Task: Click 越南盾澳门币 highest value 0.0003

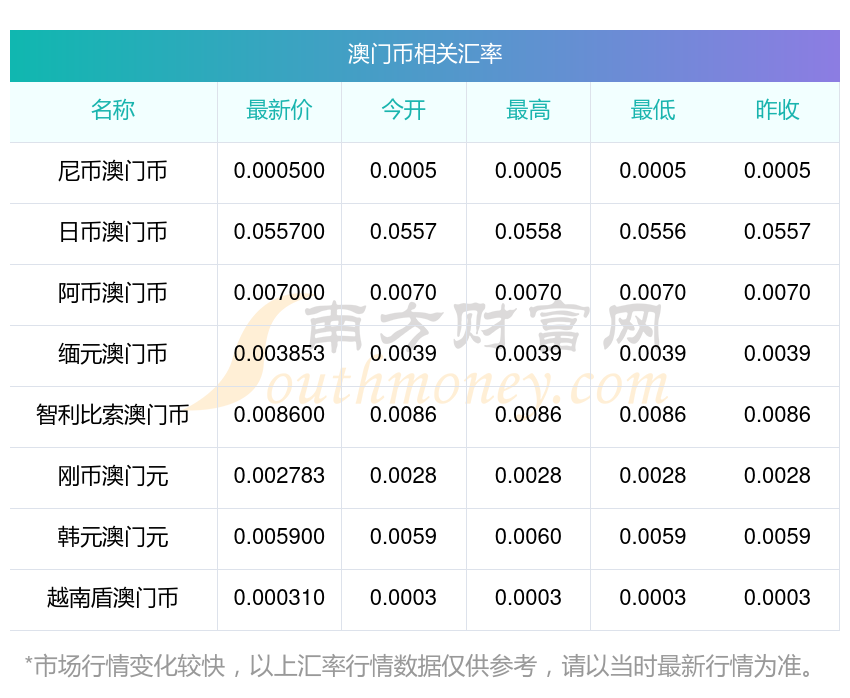Action: [528, 598]
